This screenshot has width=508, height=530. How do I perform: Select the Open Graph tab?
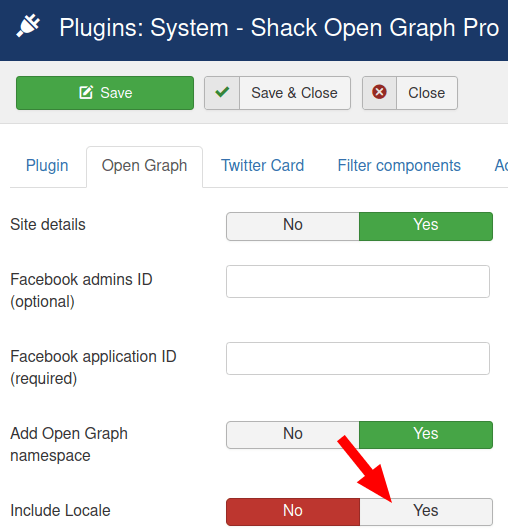click(x=144, y=166)
